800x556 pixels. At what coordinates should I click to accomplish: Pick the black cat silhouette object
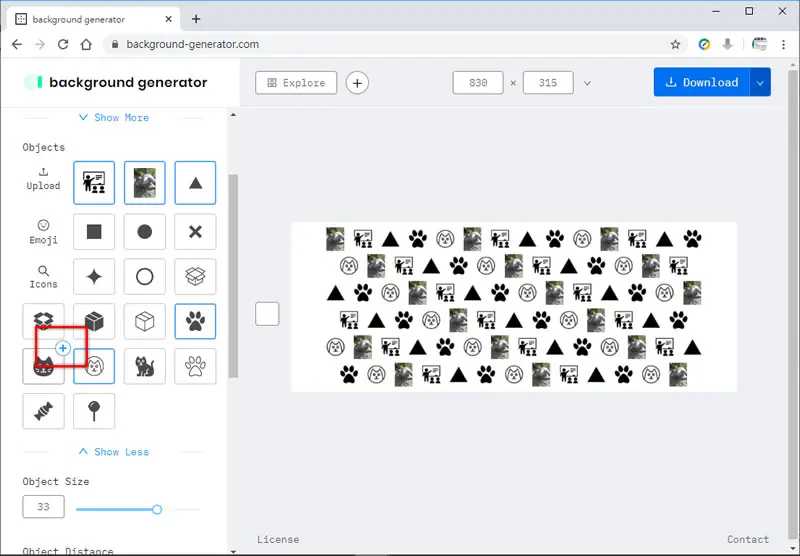click(145, 366)
